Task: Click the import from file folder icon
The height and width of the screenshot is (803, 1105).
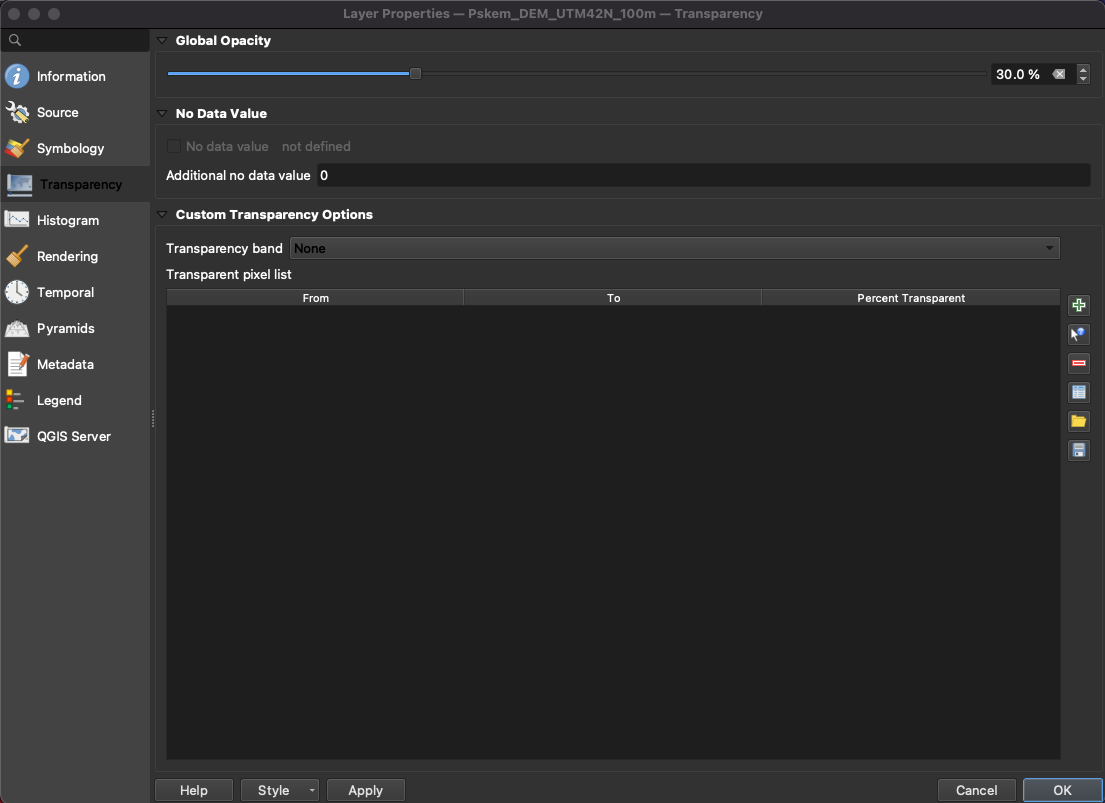Action: (1078, 422)
